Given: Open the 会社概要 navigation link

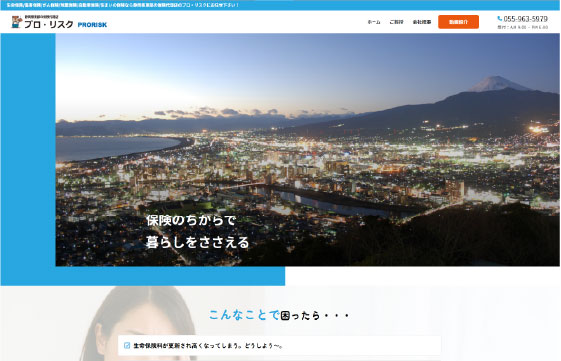Looking at the screenshot, I should click(x=422, y=22).
